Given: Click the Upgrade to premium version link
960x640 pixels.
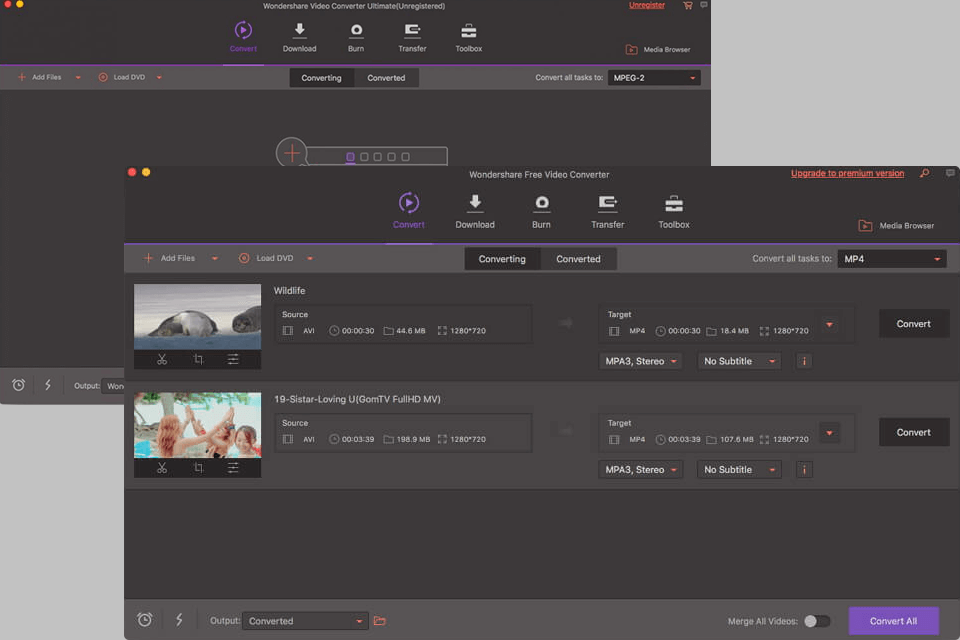Looking at the screenshot, I should tap(847, 174).
